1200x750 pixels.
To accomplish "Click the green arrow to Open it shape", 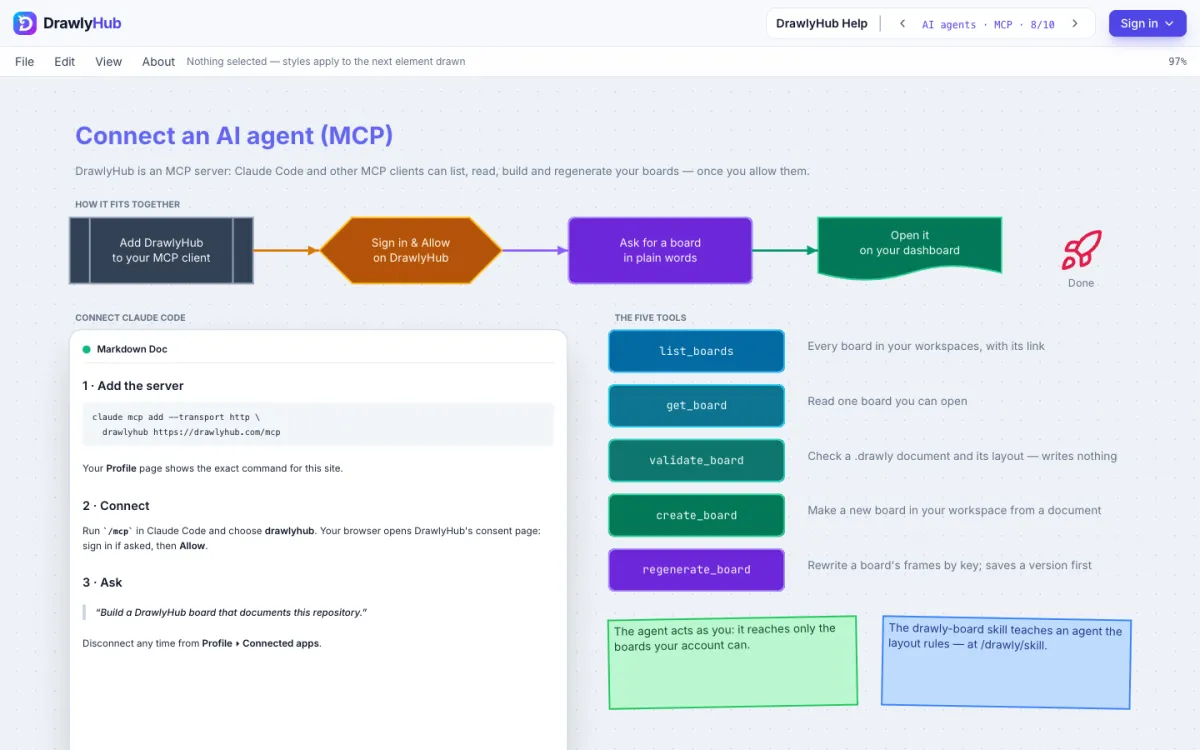I will coord(785,250).
